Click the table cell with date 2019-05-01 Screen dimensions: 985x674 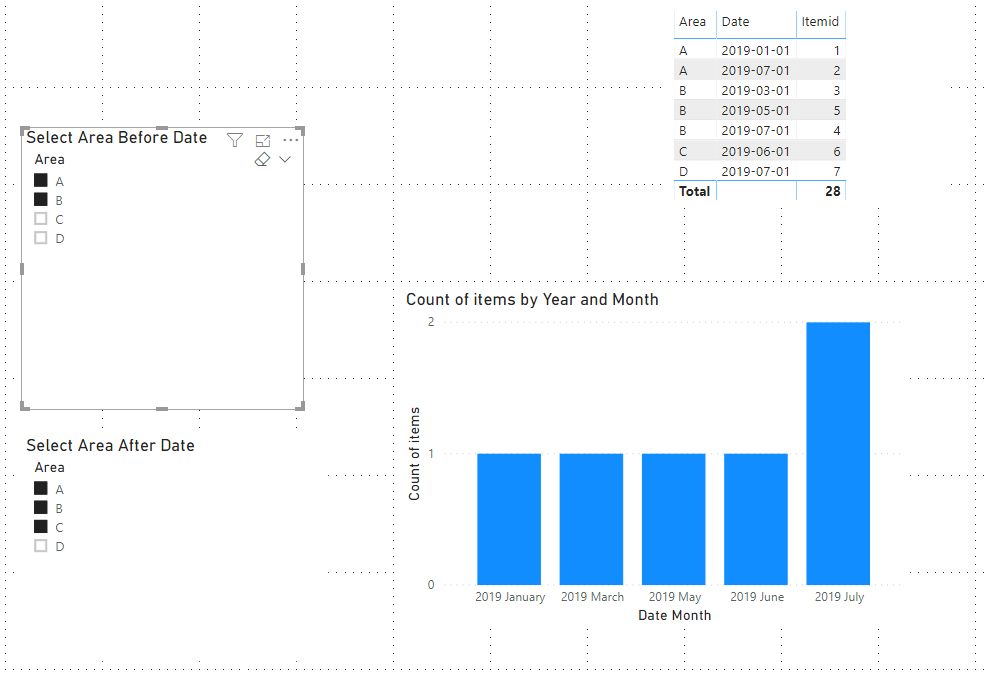click(755, 111)
